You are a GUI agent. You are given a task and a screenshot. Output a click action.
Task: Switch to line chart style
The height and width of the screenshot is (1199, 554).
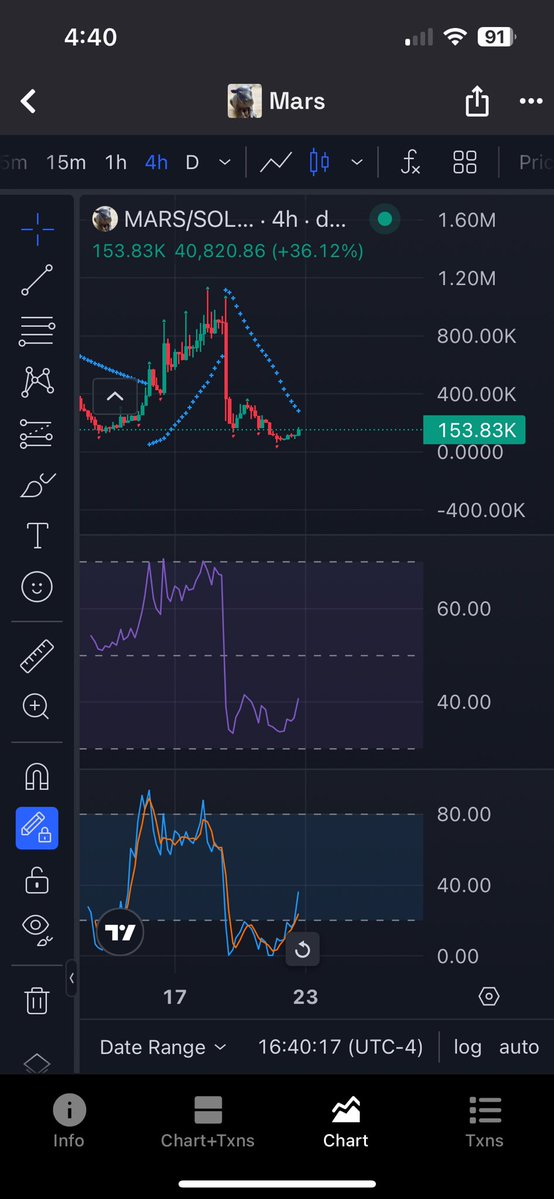[275, 162]
